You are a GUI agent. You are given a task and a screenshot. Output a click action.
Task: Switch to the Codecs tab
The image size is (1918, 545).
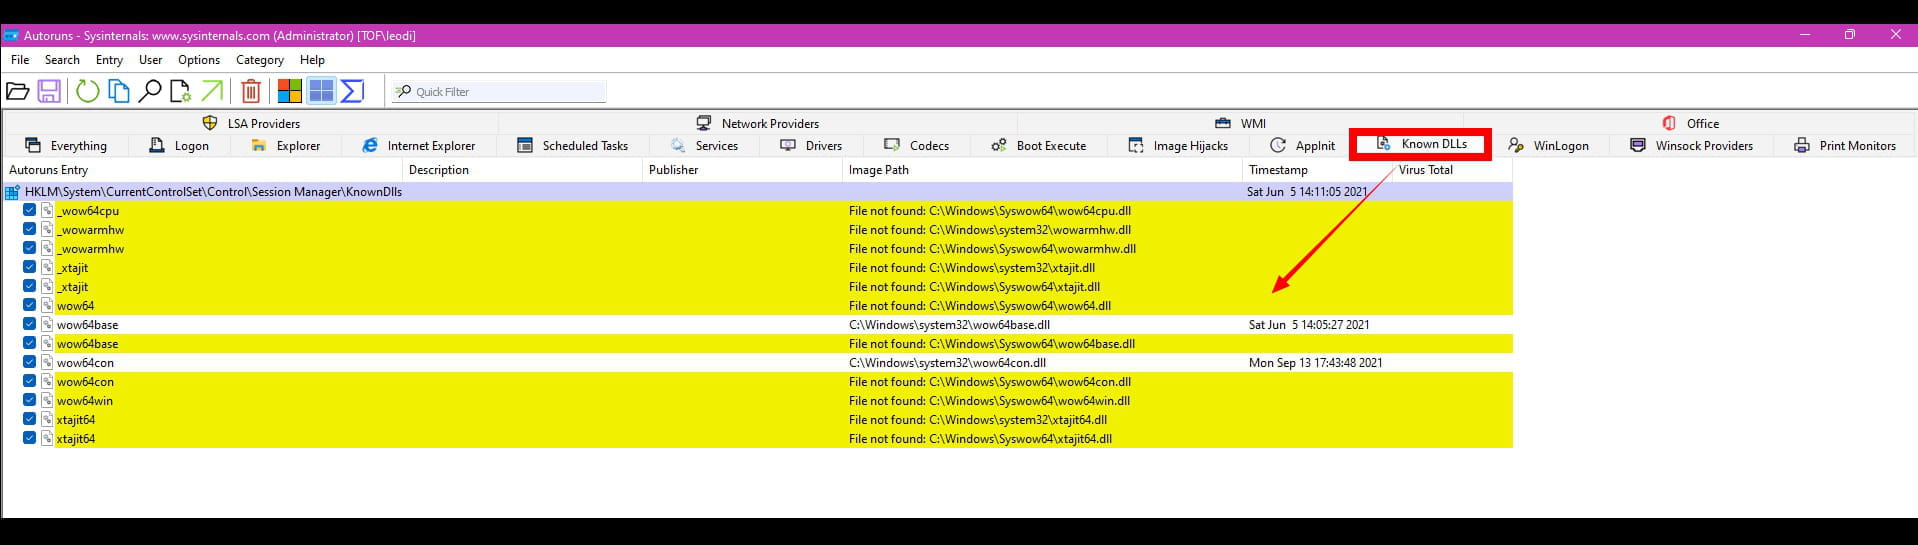click(x=916, y=145)
